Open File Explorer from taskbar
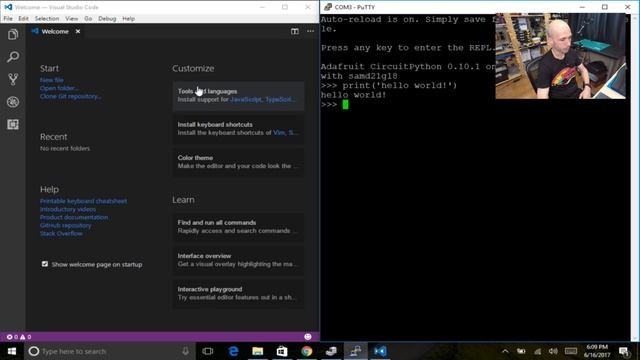 [258, 351]
